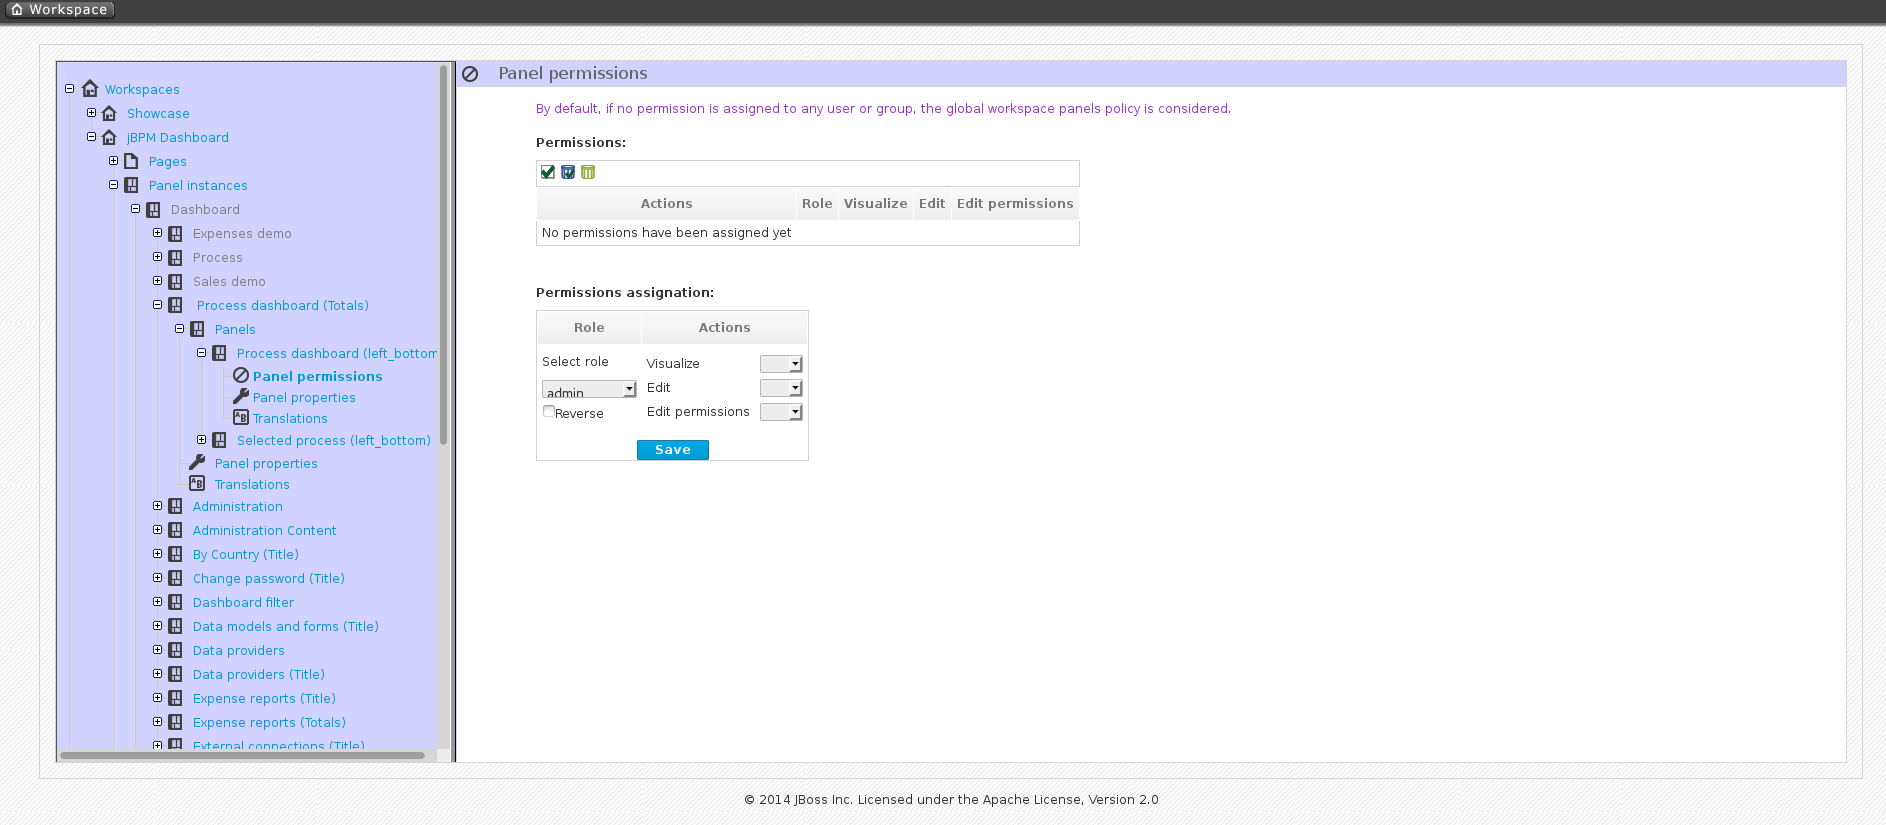This screenshot has height=825, width=1886.
Task: Click the Save button
Action: click(673, 450)
